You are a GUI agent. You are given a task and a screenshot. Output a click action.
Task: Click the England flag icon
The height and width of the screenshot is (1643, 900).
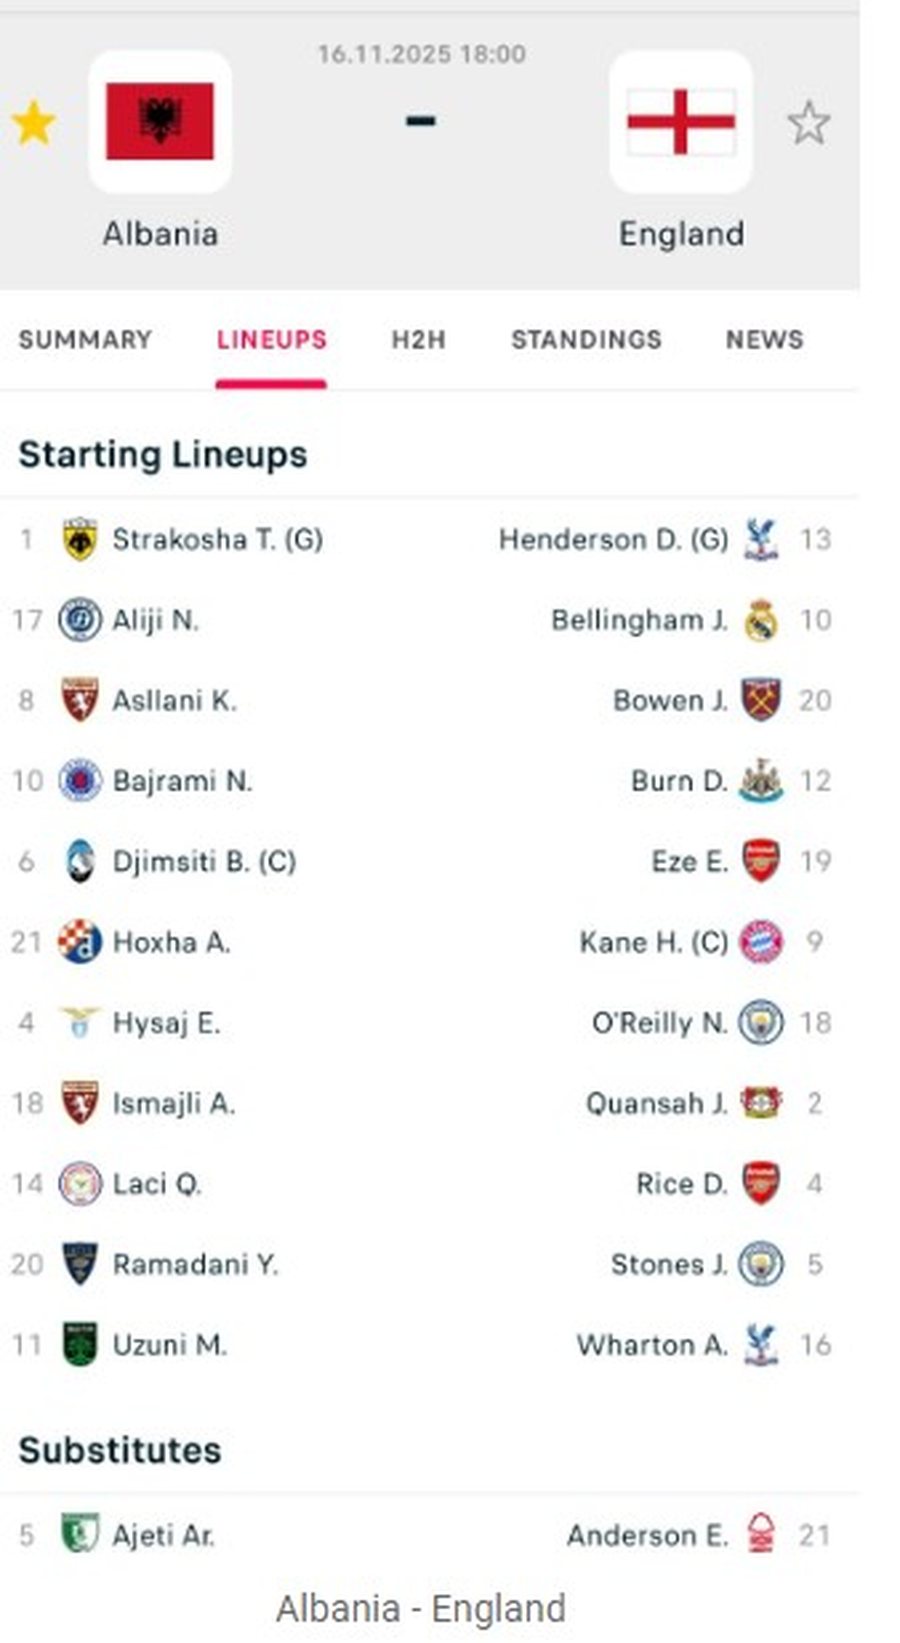point(681,121)
